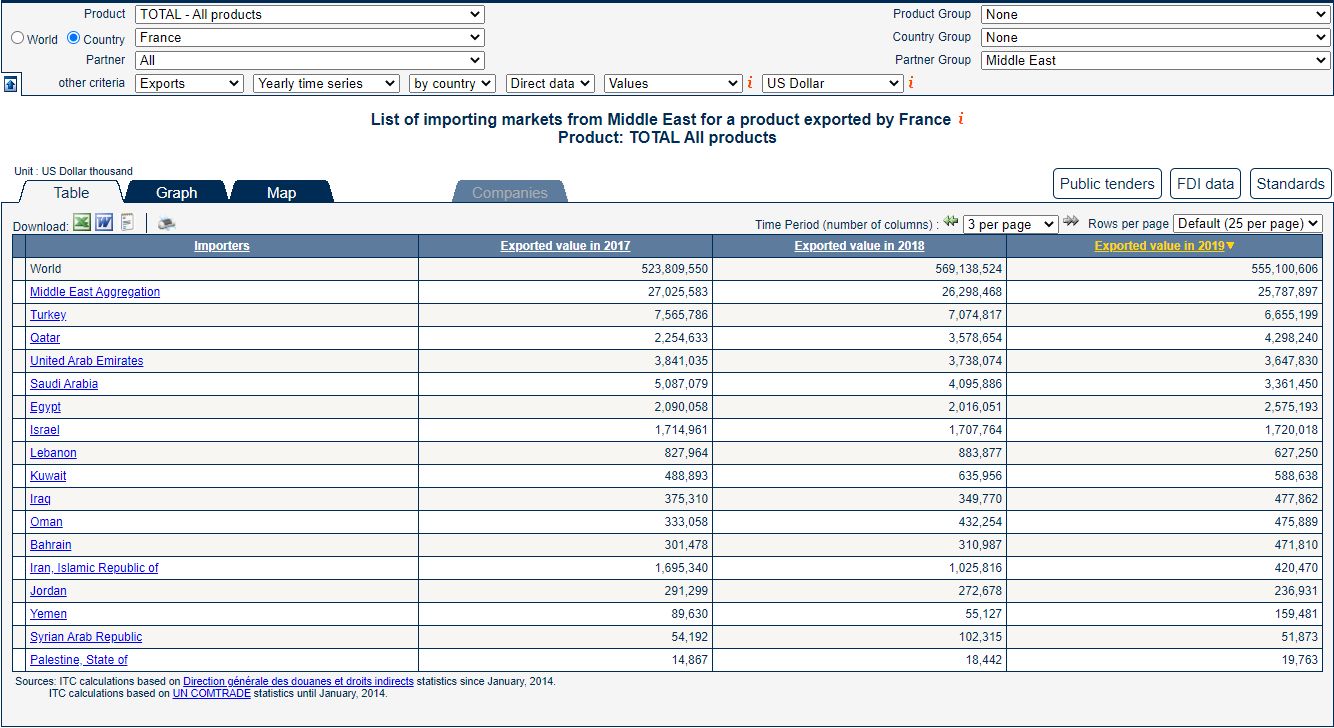Open the Exports trade flow dropdown
1334x728 pixels.
click(189, 84)
